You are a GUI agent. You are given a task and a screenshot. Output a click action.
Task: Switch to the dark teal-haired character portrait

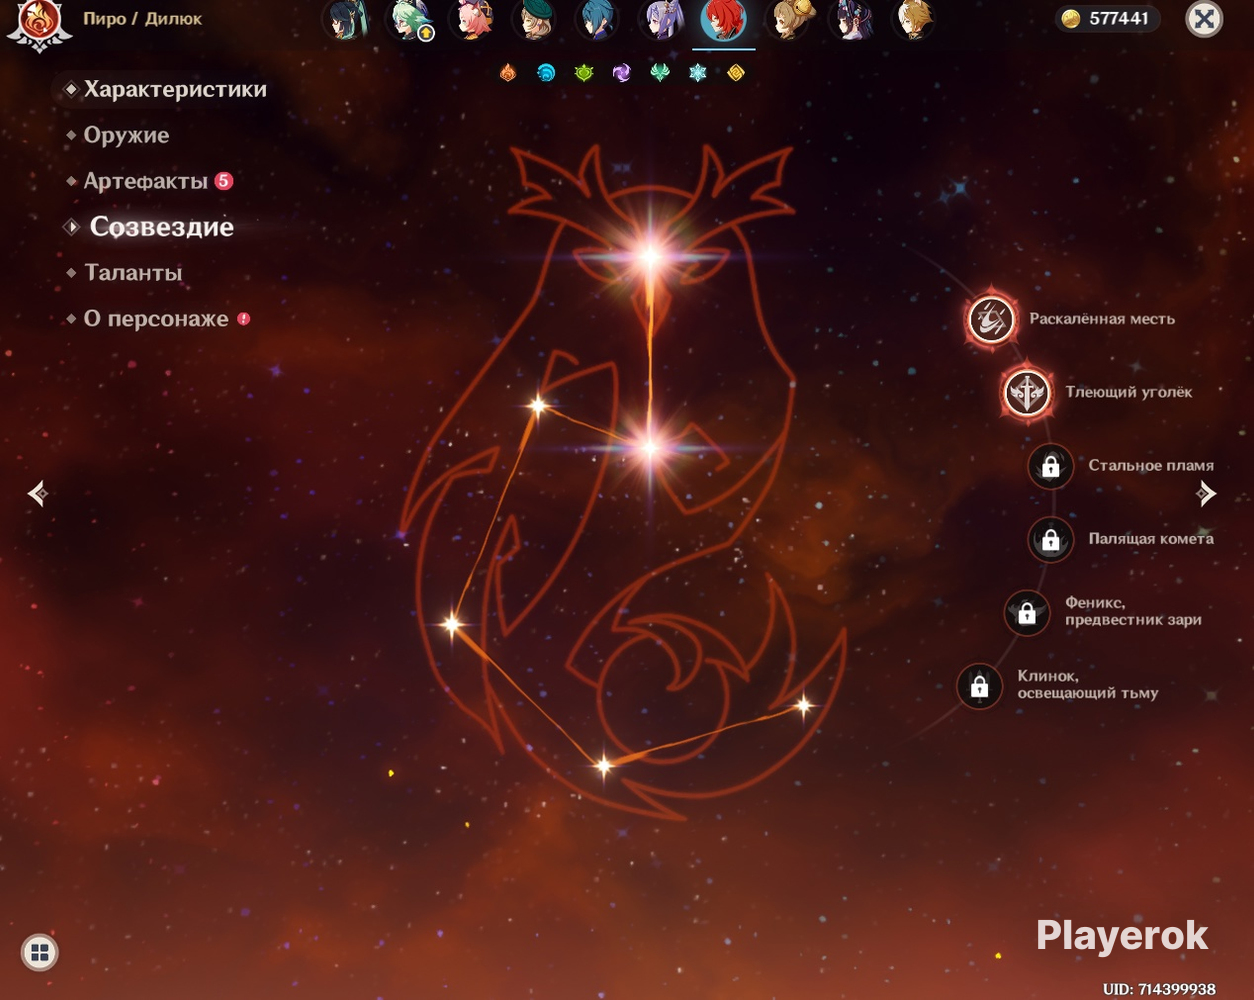point(346,20)
